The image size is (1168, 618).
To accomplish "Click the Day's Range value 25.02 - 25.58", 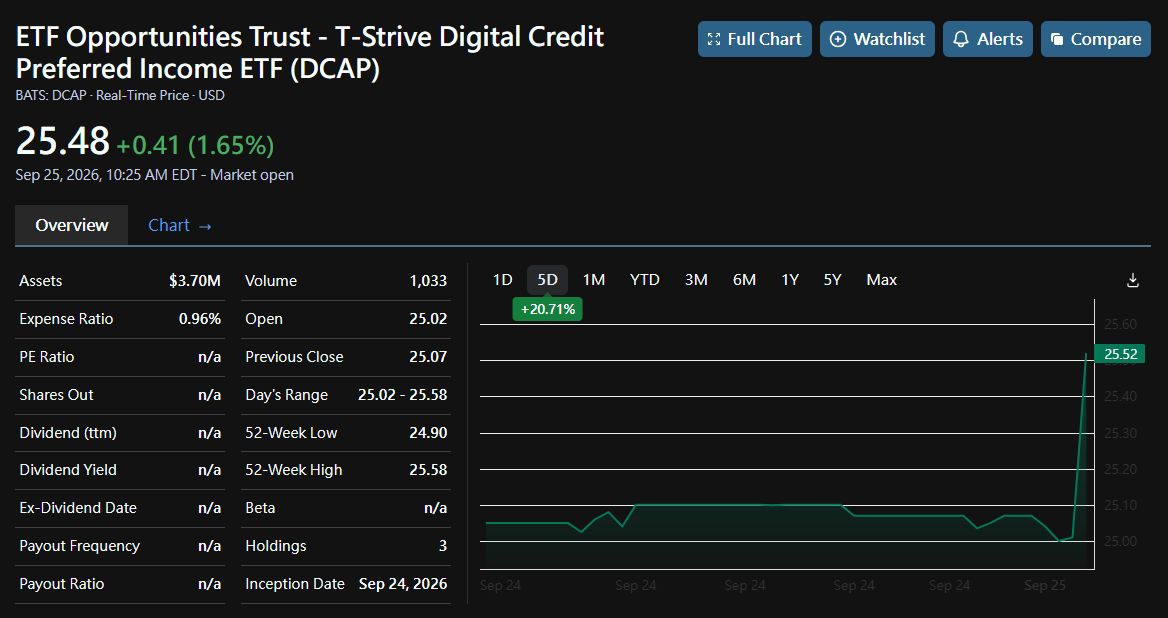I will 402,395.
